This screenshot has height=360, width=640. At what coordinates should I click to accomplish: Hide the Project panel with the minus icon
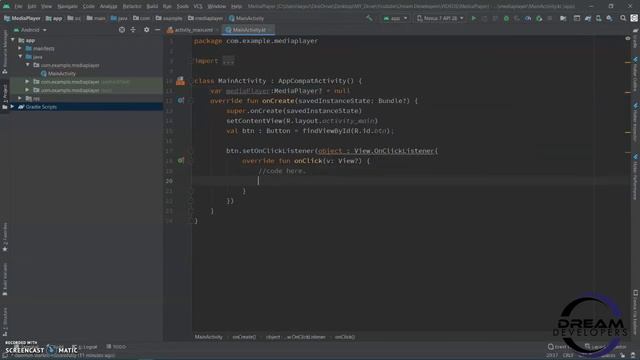tap(158, 30)
